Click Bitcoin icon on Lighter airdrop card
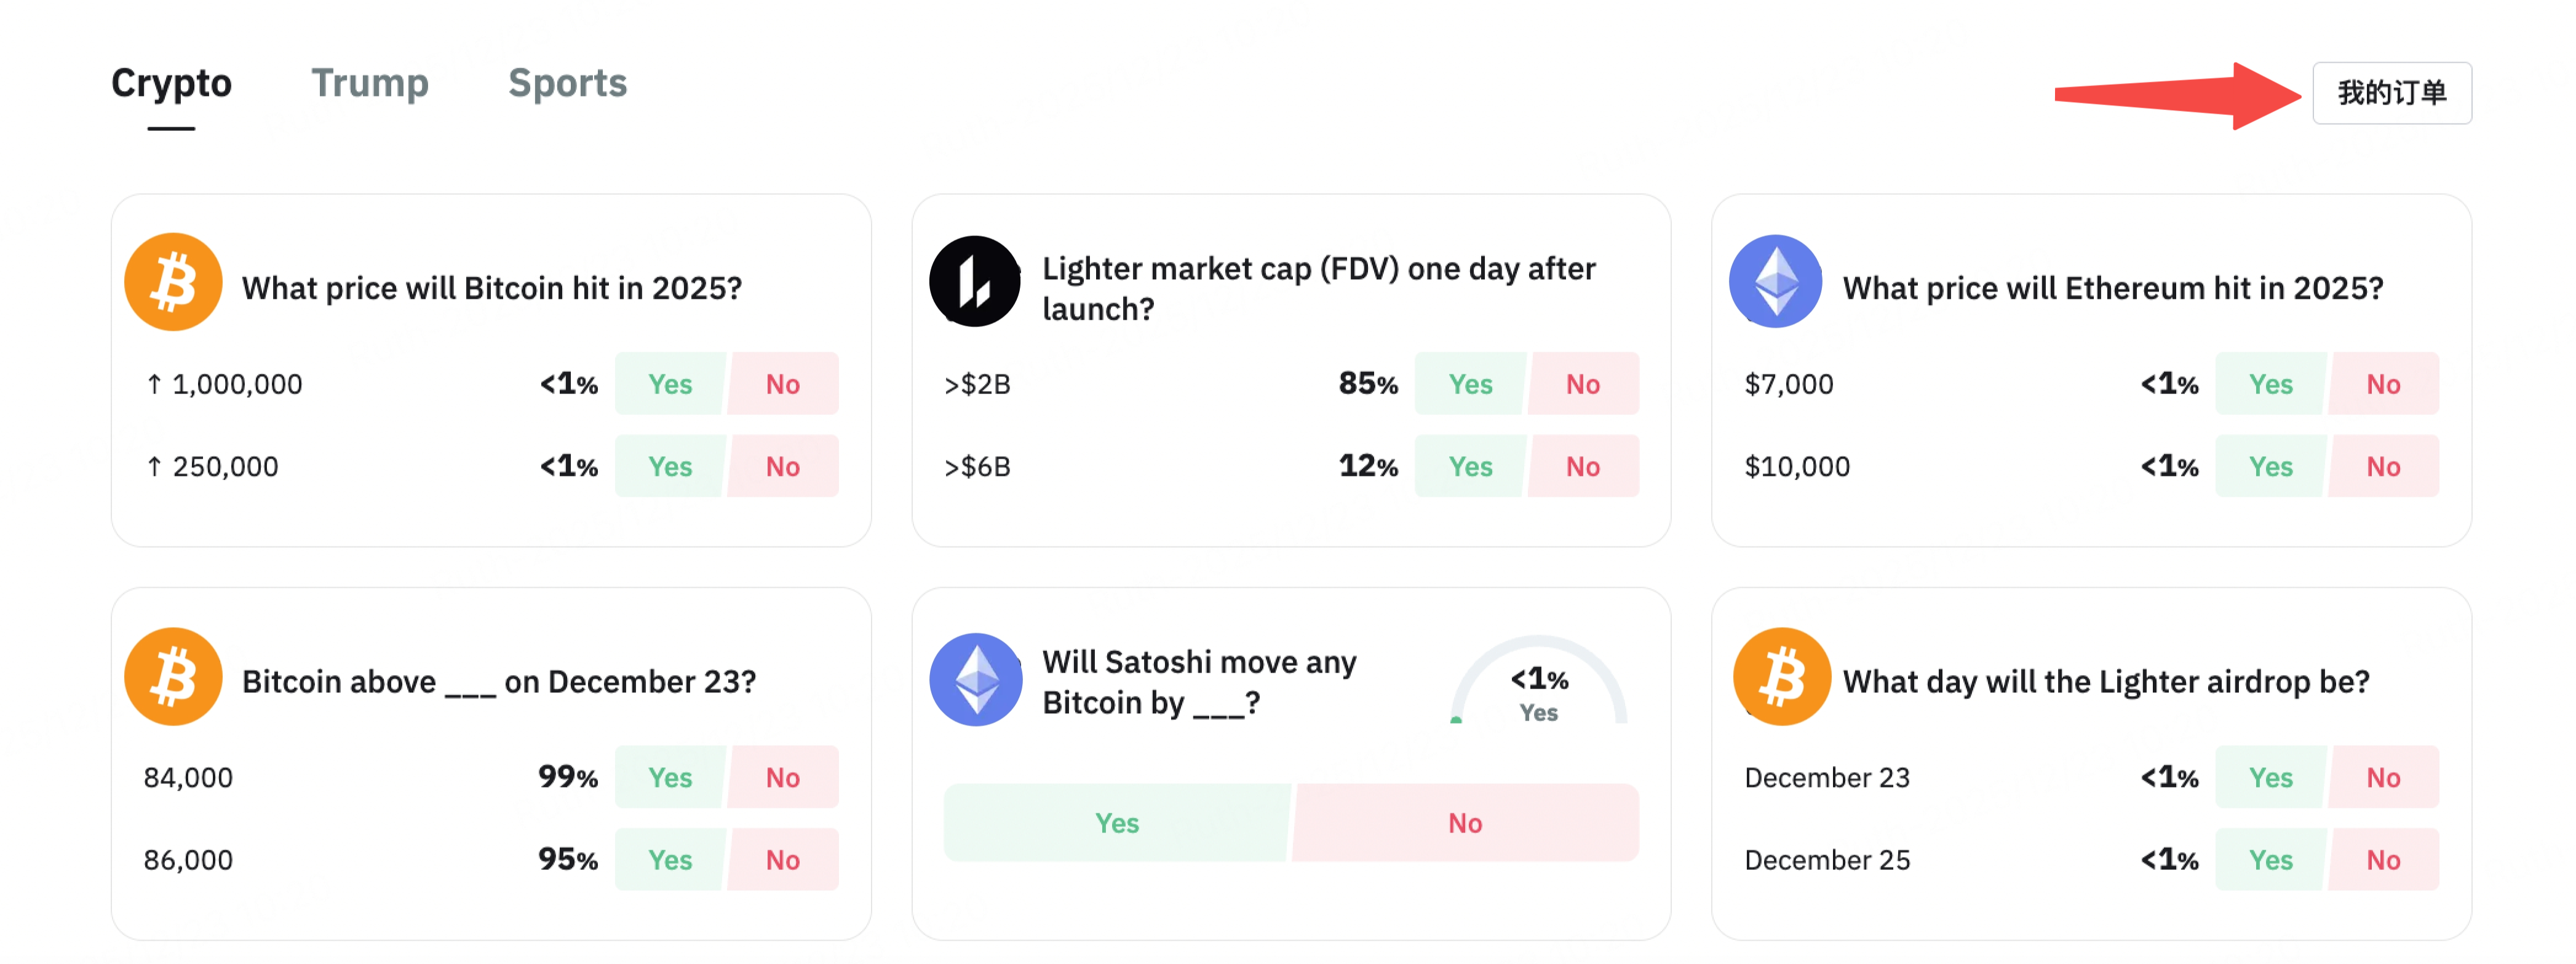 click(1781, 677)
